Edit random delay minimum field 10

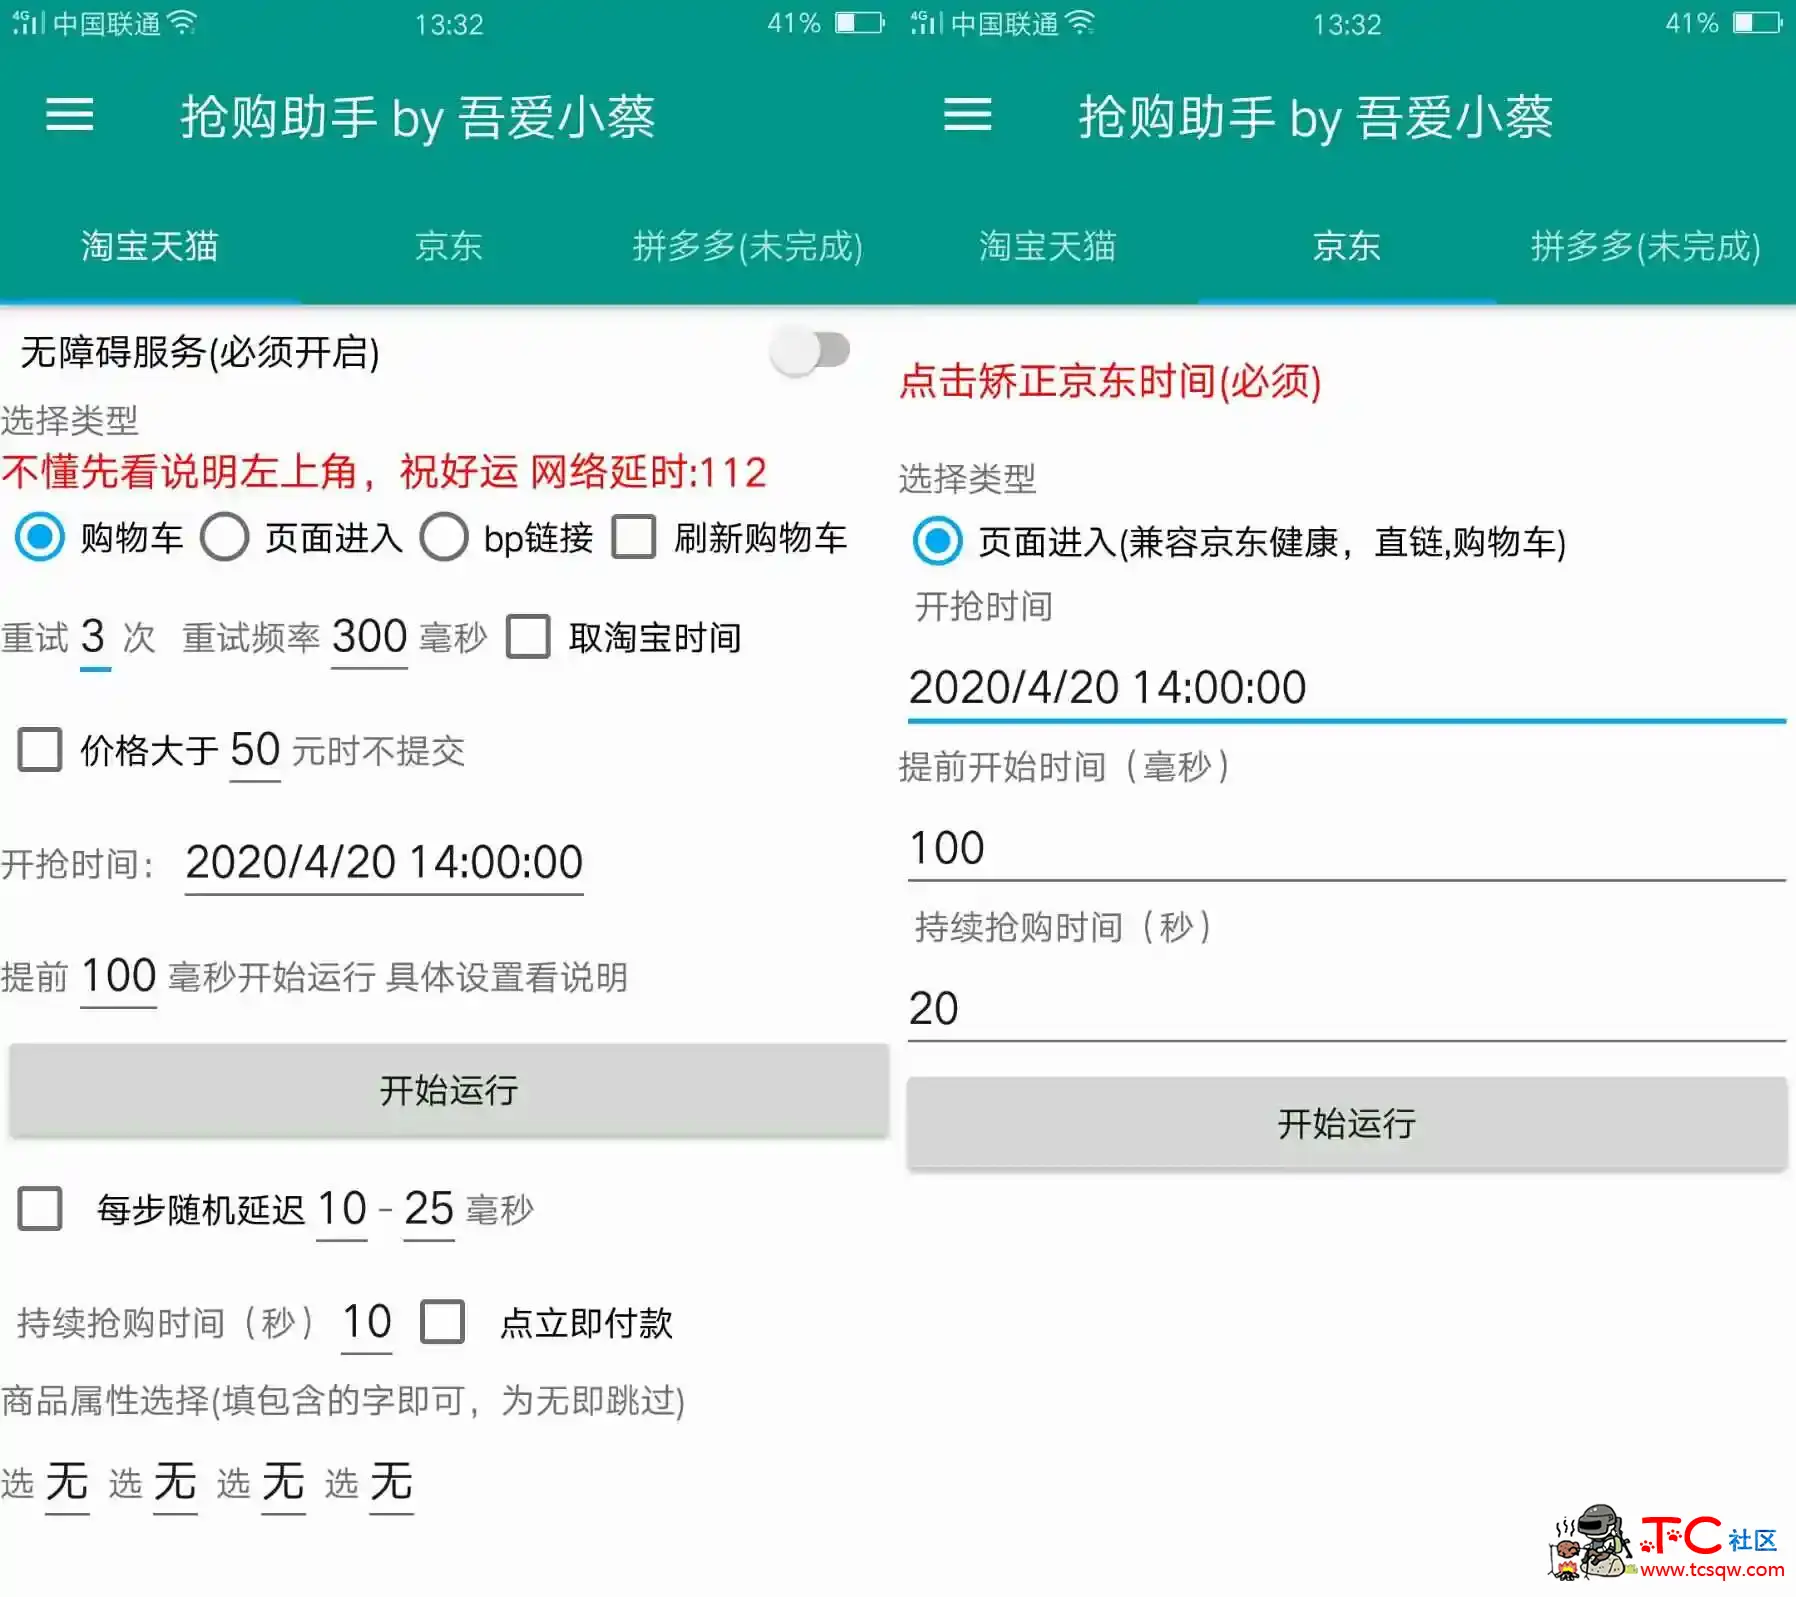pyautogui.click(x=342, y=1210)
